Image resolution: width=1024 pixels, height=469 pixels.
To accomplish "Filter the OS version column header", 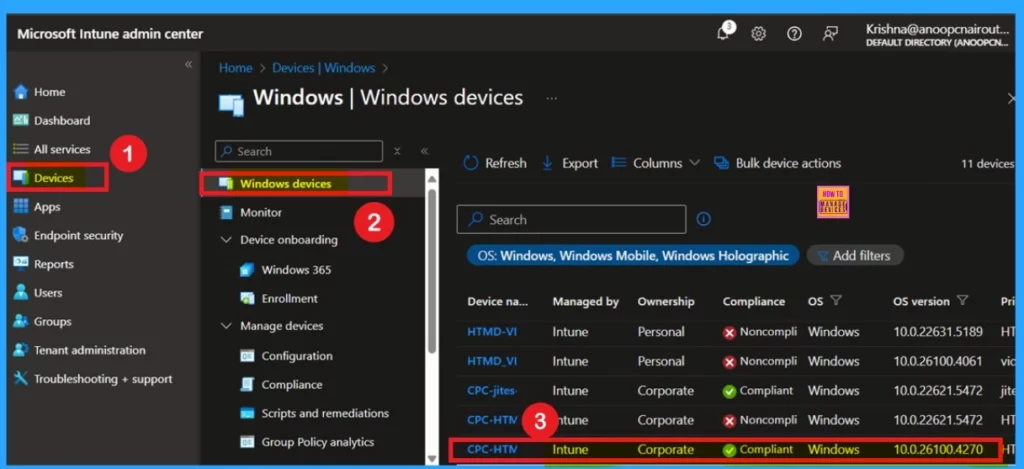I will 962,300.
